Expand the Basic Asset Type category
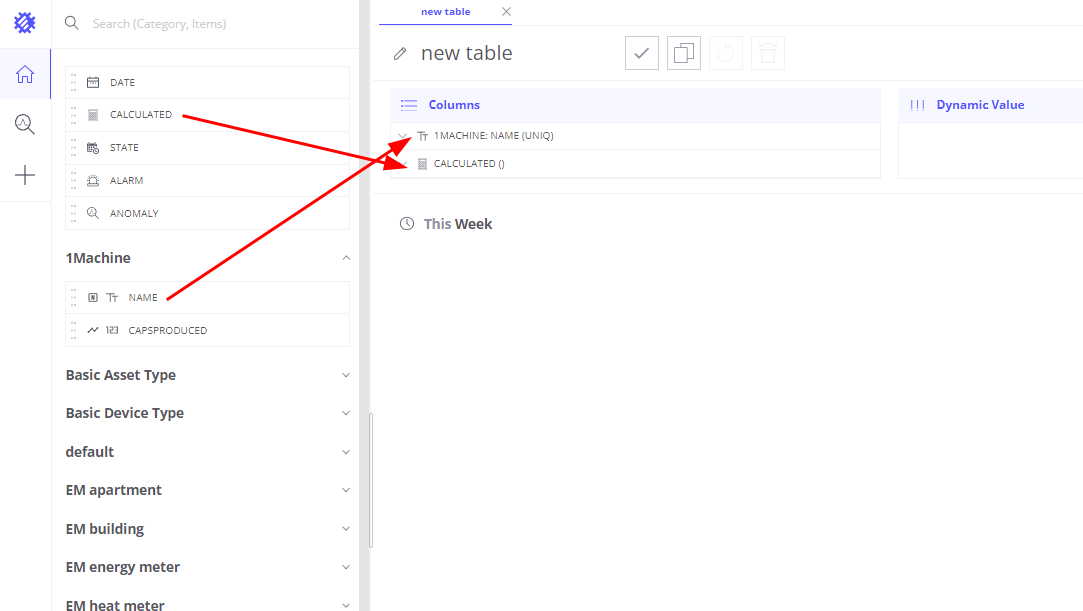The image size is (1083, 611). [x=346, y=376]
